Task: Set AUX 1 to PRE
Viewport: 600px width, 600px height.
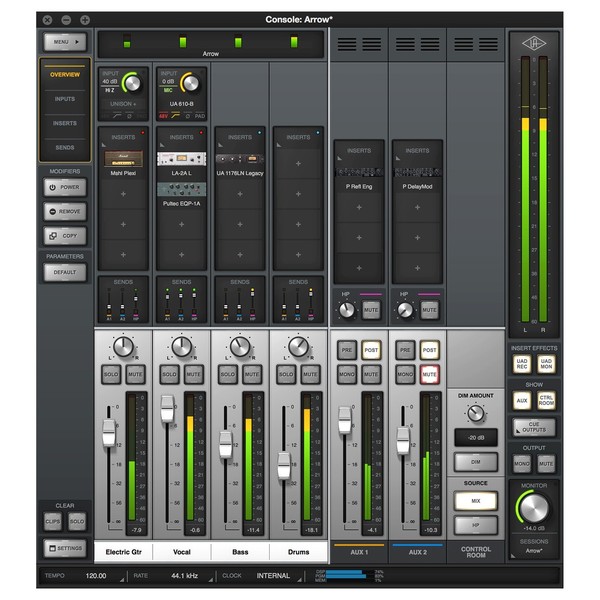Action: tap(347, 350)
